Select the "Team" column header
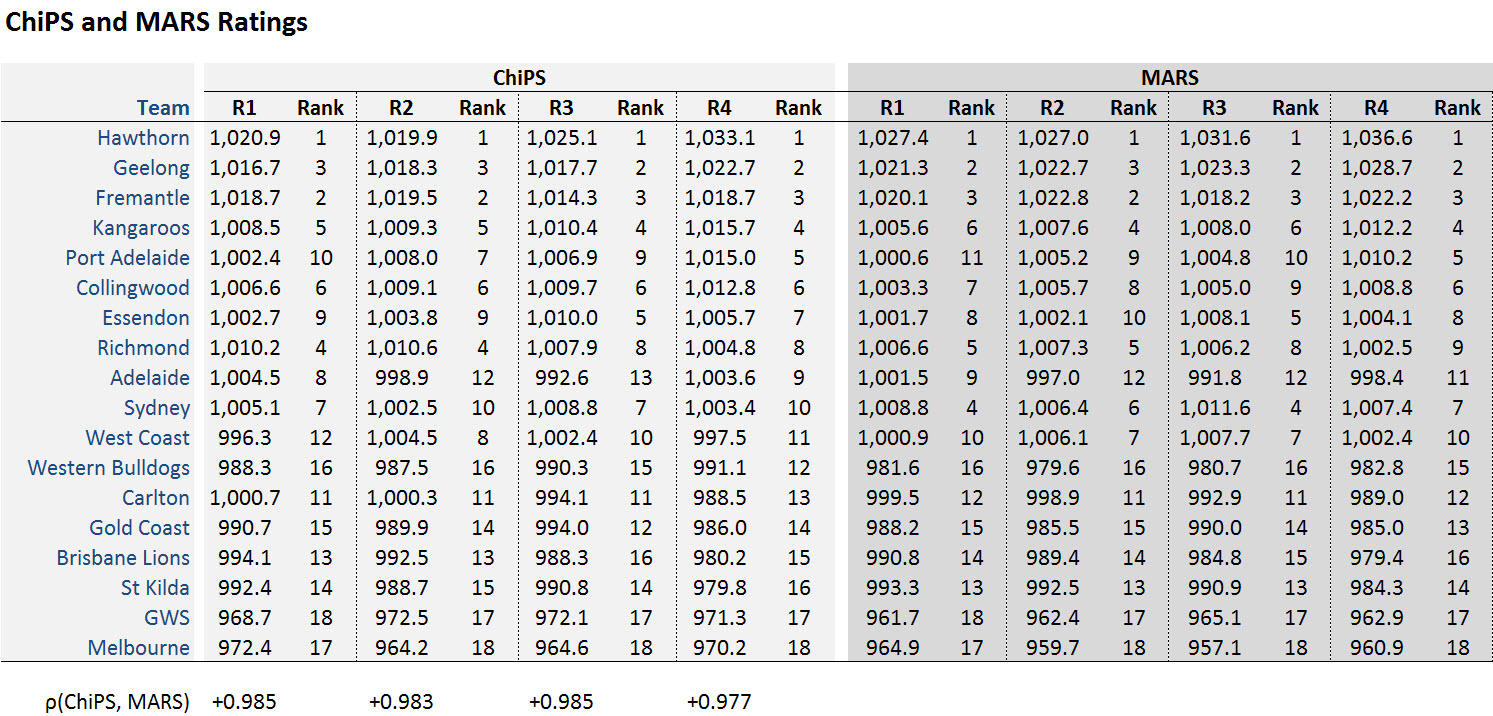Image resolution: width=1493 pixels, height=716 pixels. (x=163, y=108)
